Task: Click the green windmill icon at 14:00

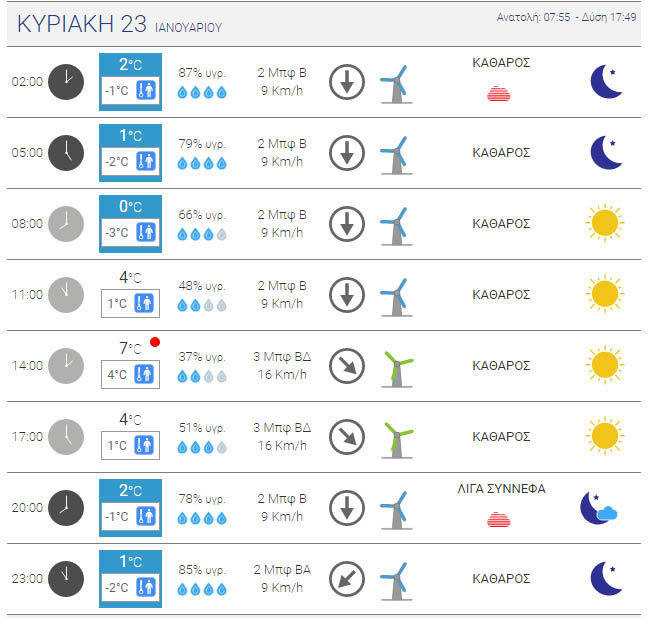Action: [x=397, y=366]
